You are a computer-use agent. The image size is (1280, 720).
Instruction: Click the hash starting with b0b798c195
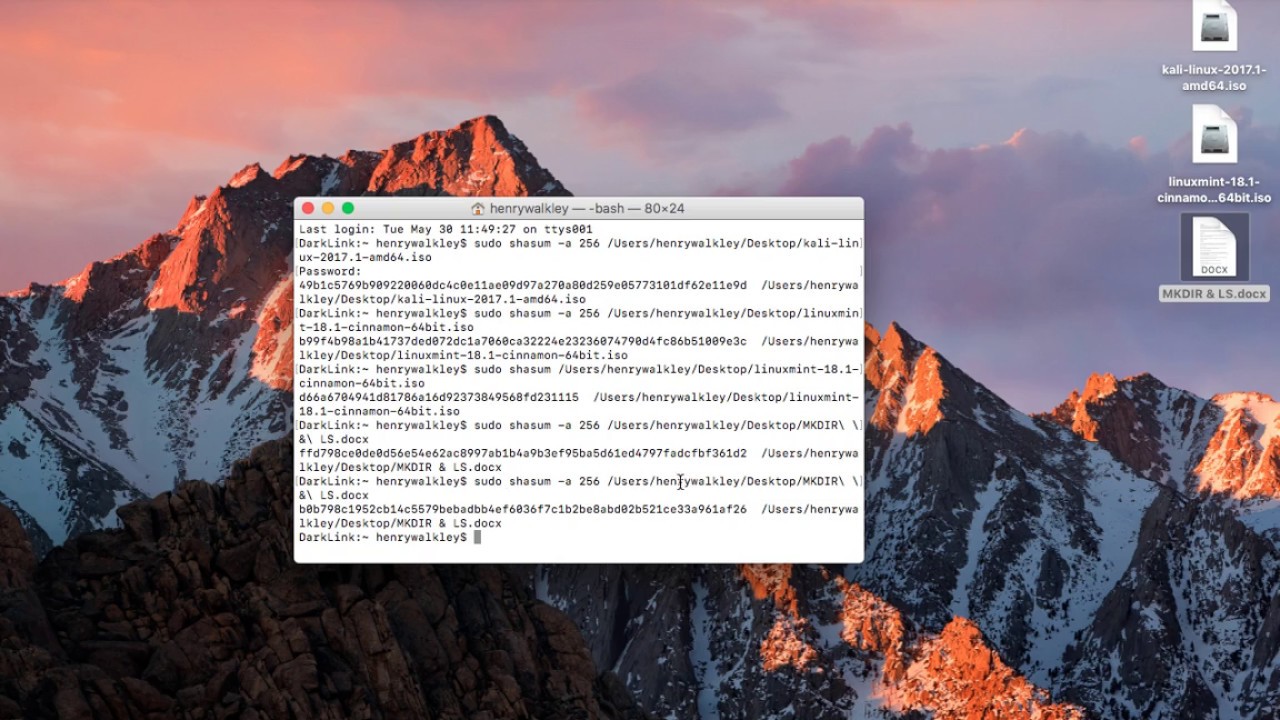[x=523, y=509]
